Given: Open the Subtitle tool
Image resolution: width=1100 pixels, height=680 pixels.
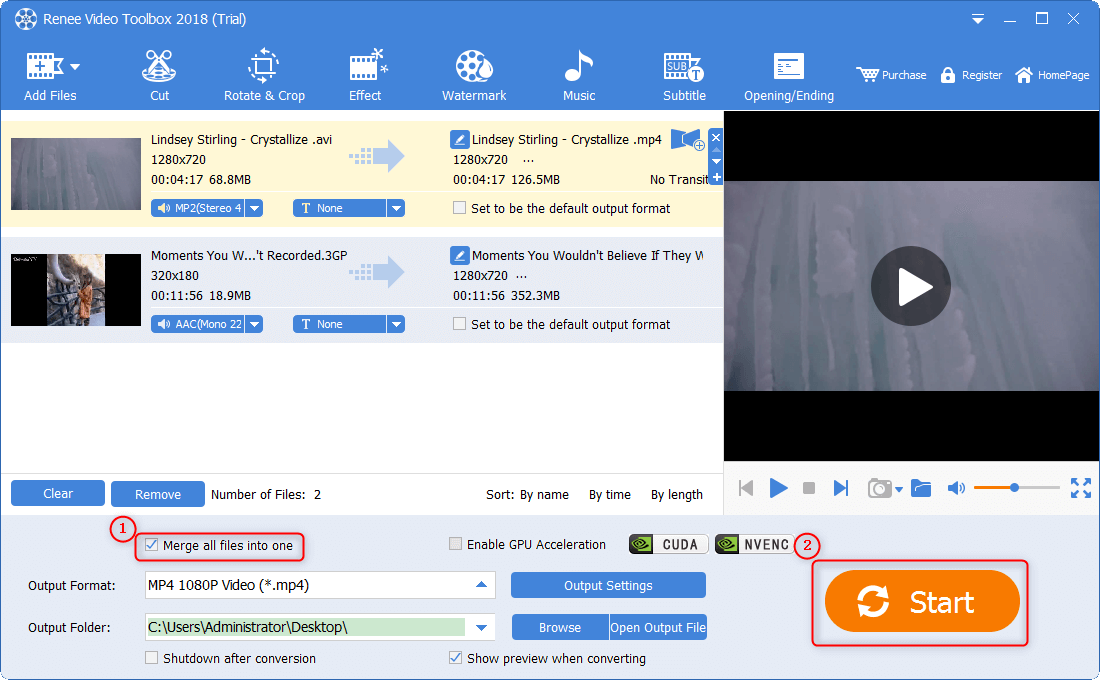Looking at the screenshot, I should point(684,75).
